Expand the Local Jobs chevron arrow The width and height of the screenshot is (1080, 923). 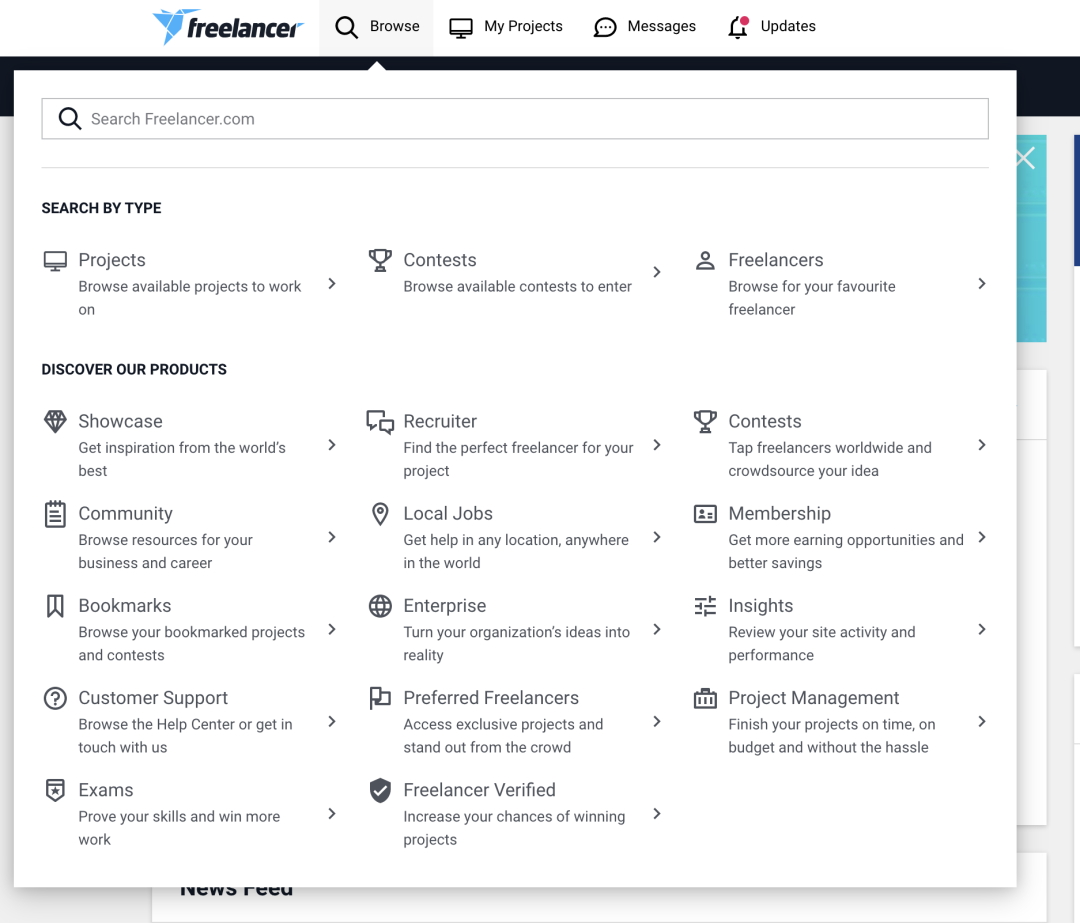[657, 537]
